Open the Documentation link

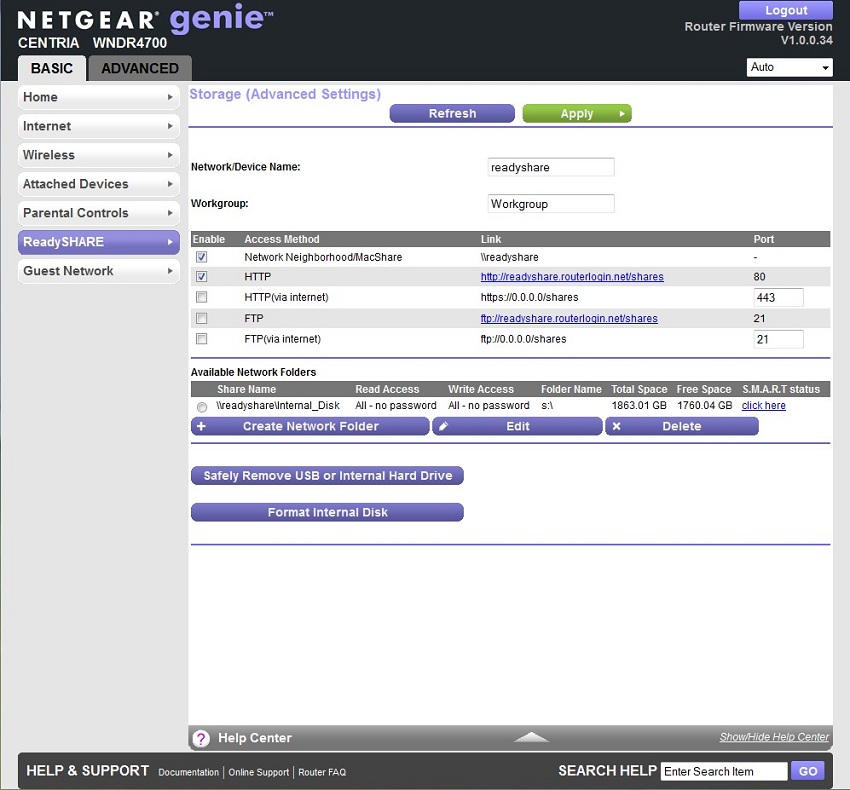(188, 772)
